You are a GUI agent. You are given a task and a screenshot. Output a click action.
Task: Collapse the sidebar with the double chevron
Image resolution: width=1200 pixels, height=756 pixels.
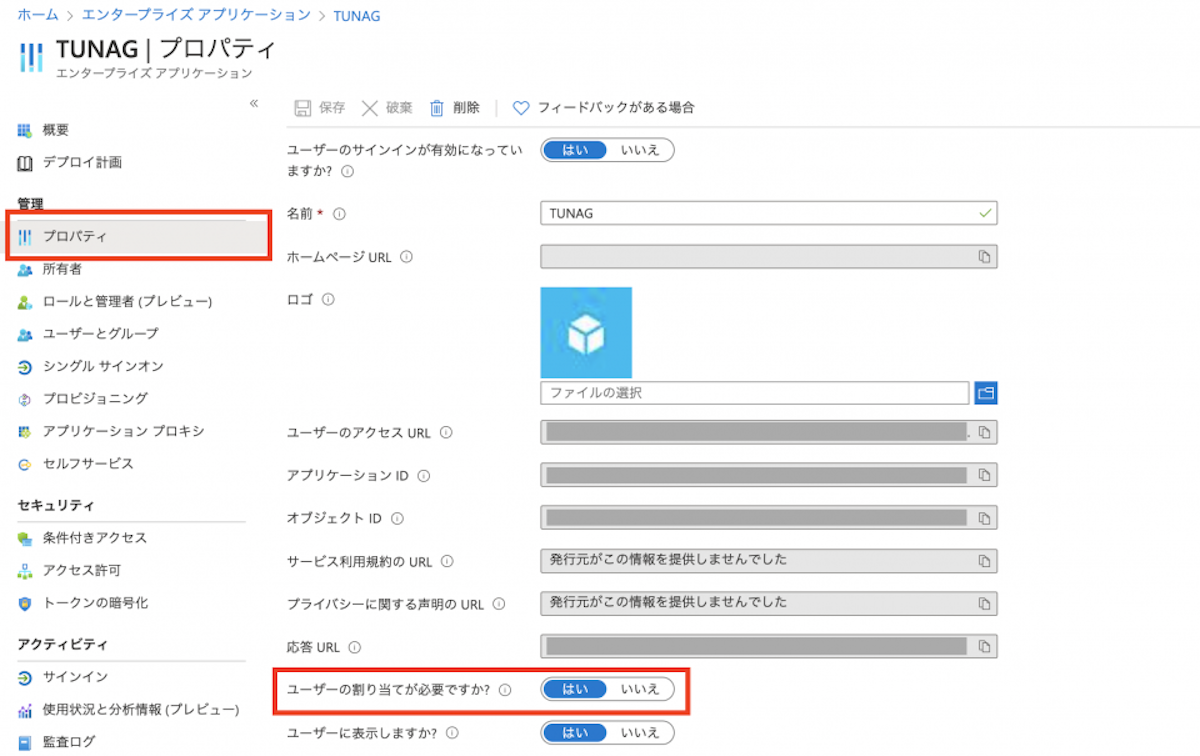254,103
